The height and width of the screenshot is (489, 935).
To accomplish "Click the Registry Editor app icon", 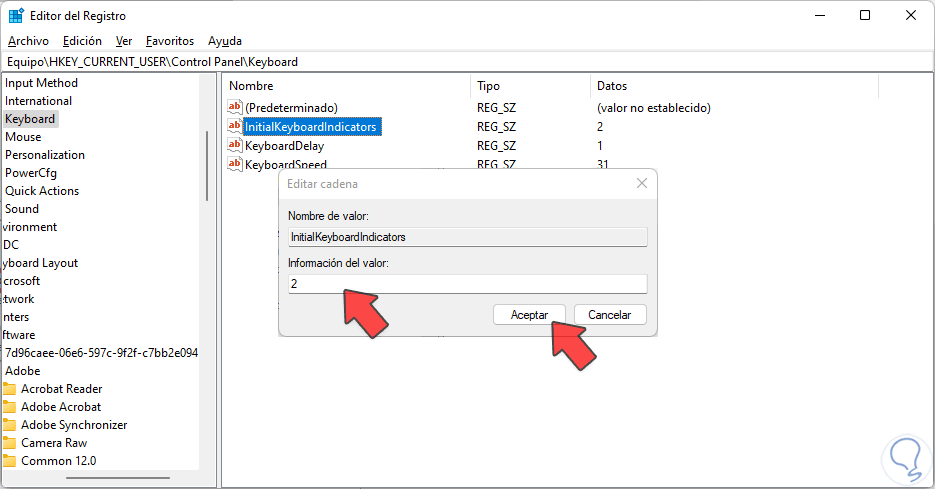I will pos(16,16).
